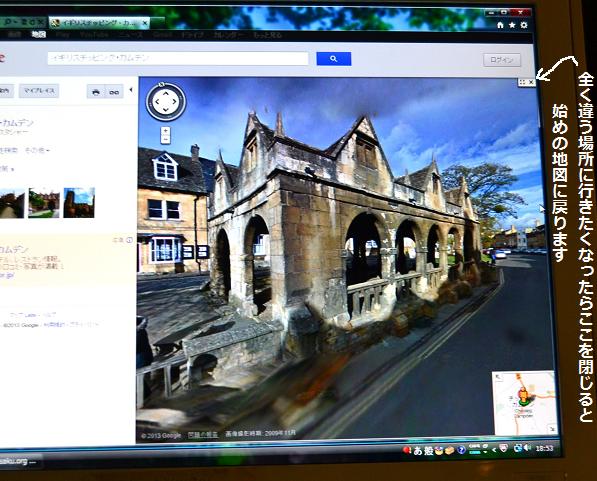The height and width of the screenshot is (481, 597).
Task: Show hidden system tray icons
Action: click(494, 449)
